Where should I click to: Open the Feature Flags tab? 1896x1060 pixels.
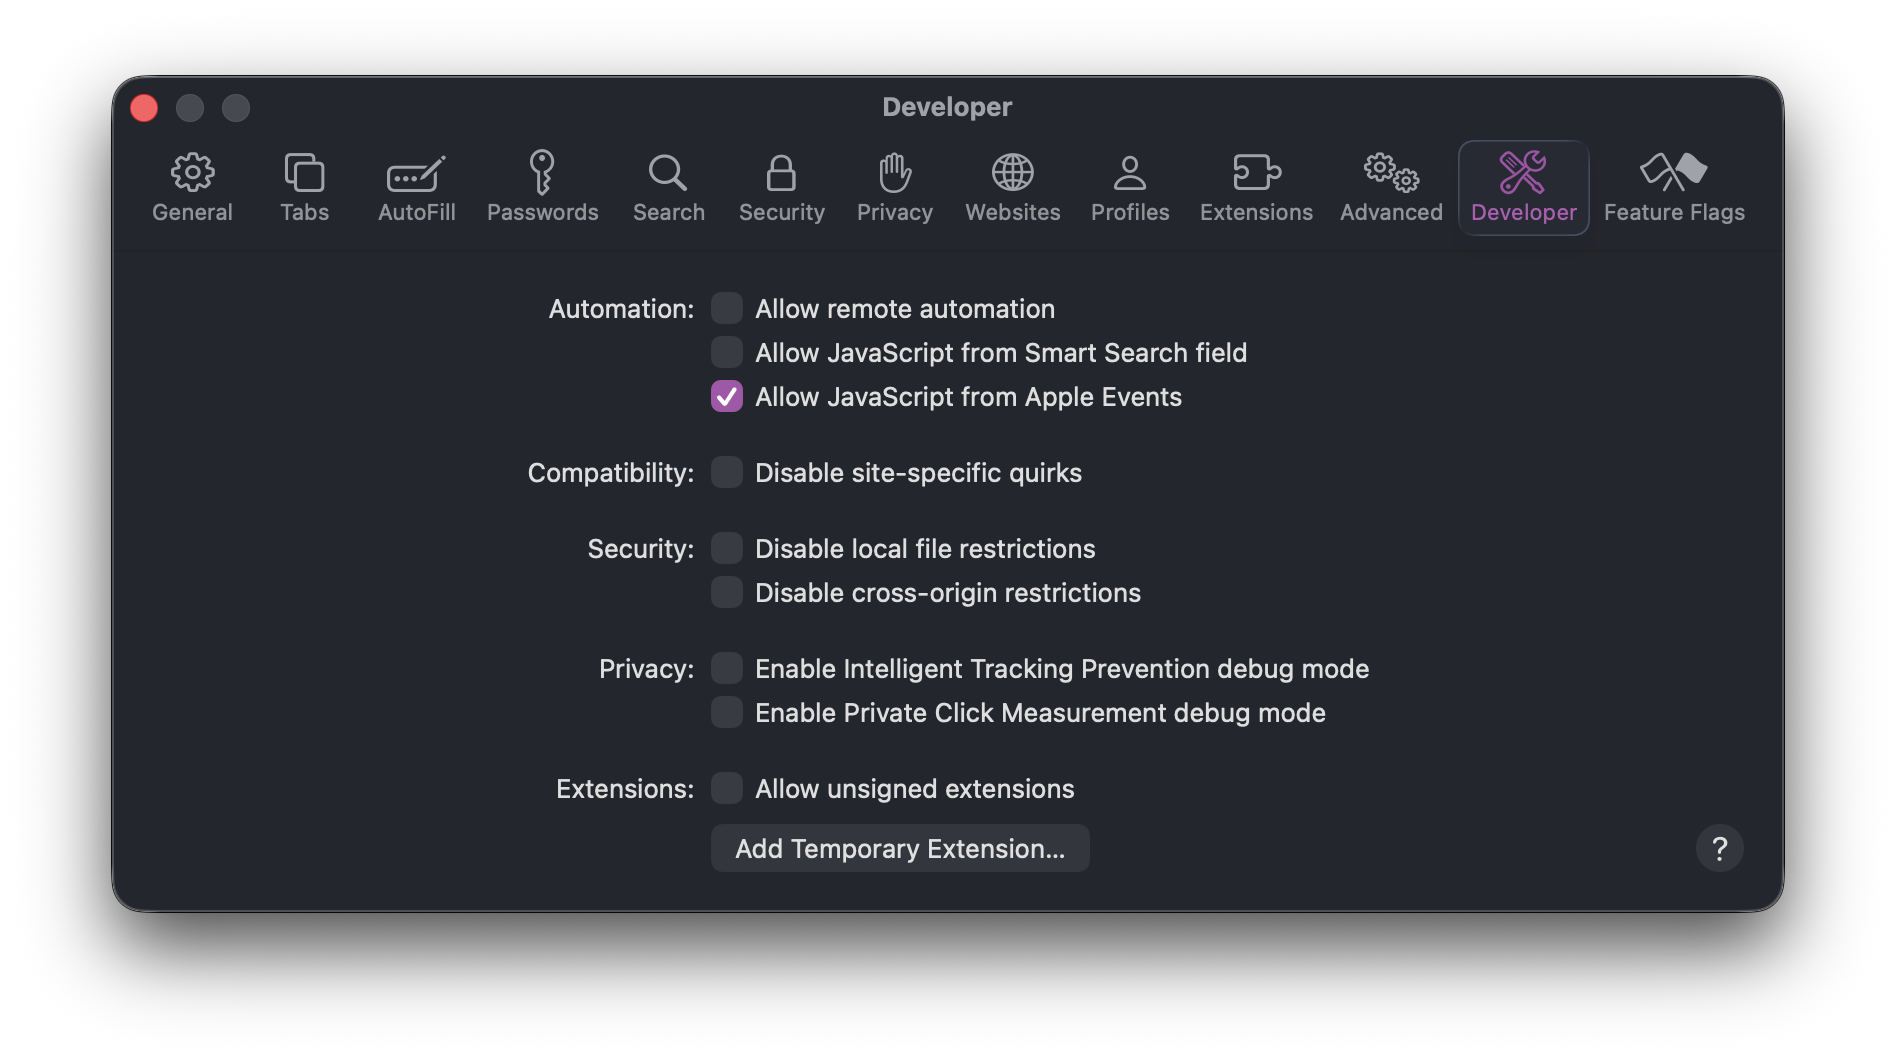(x=1674, y=188)
